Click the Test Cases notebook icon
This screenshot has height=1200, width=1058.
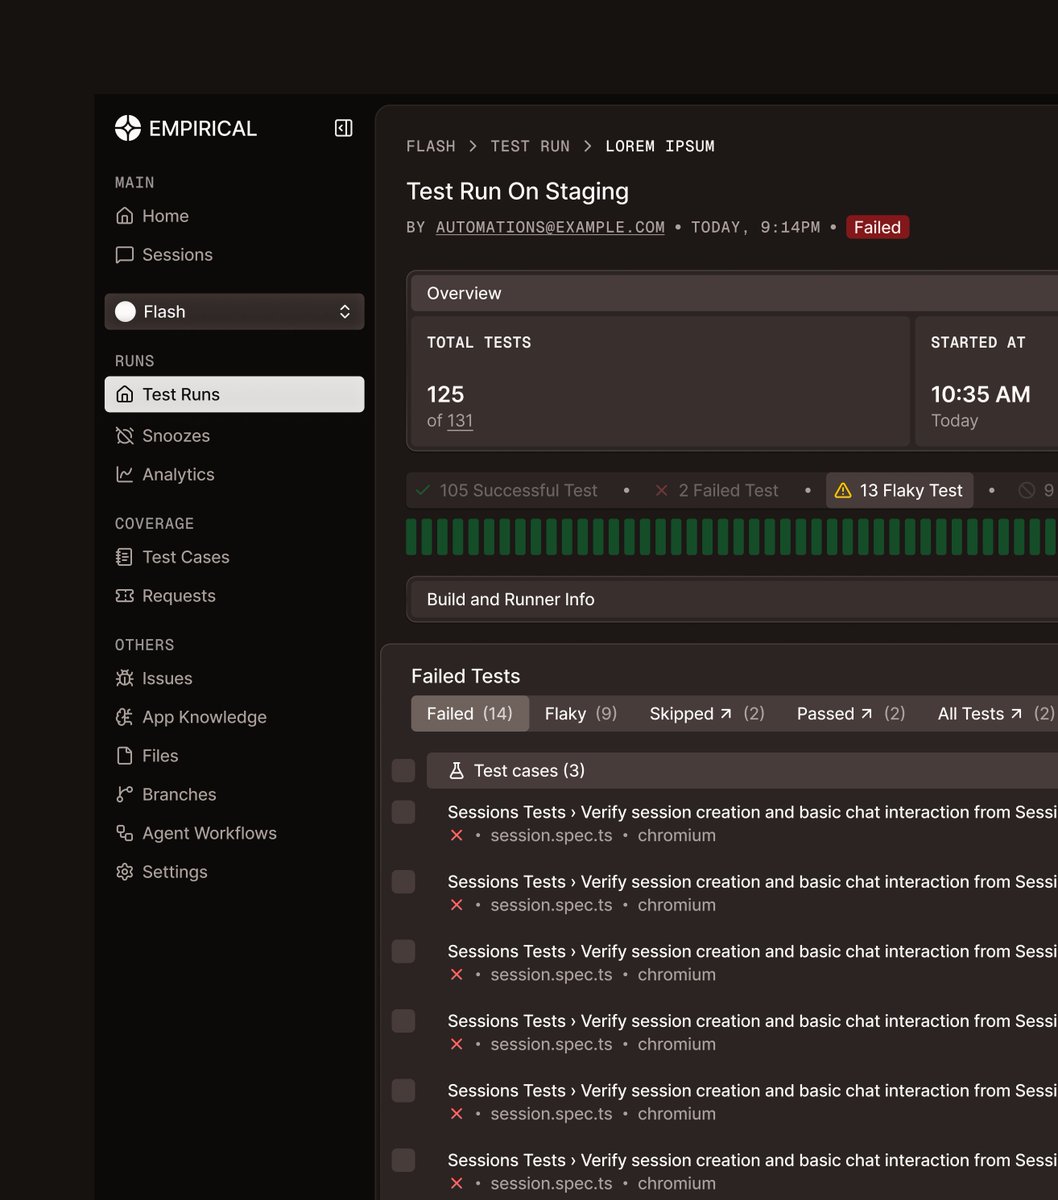[x=125, y=557]
